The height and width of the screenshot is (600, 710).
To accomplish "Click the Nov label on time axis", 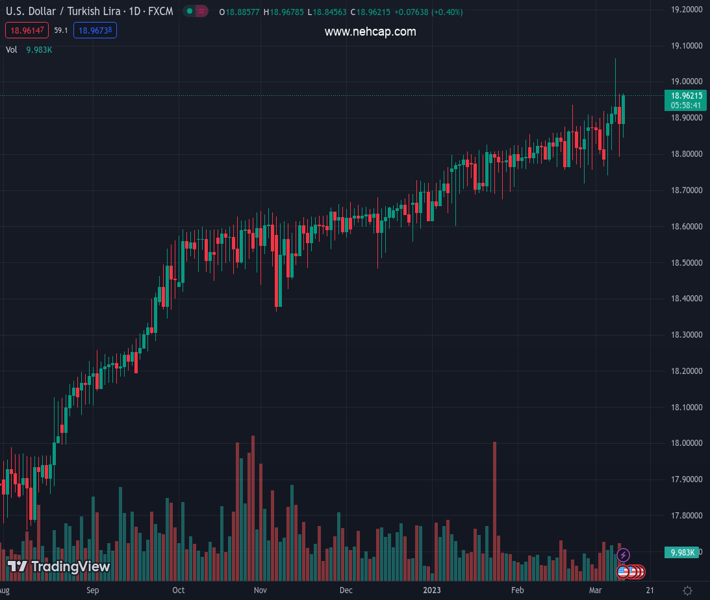I will (260, 591).
